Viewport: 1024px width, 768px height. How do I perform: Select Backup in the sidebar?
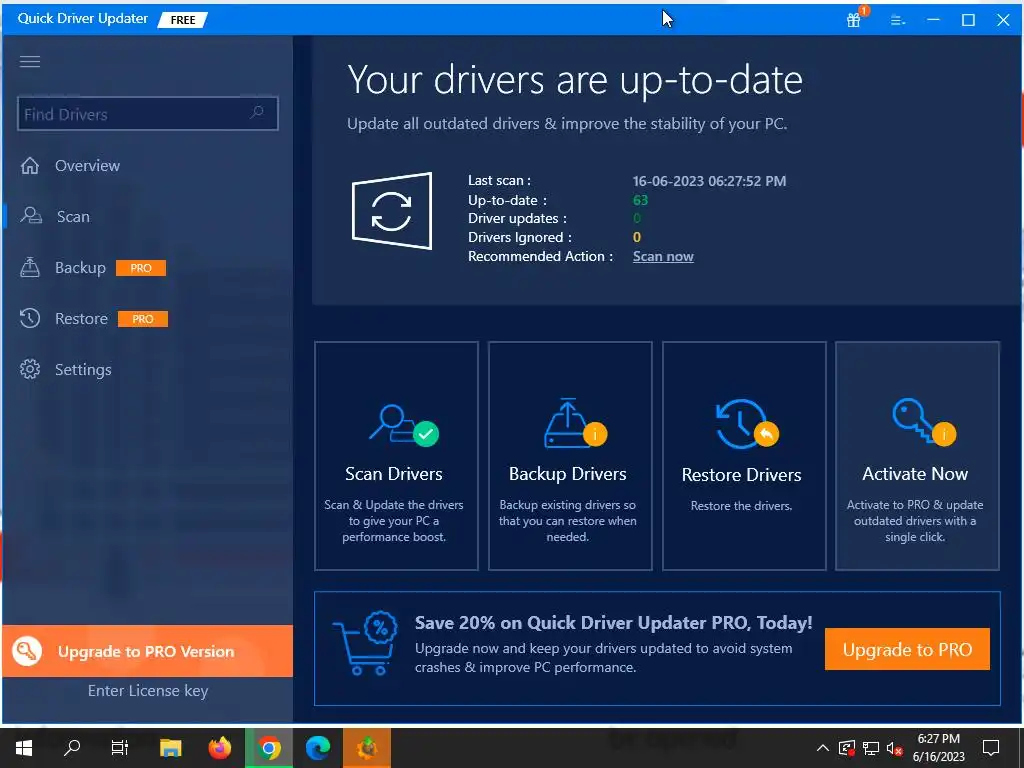(x=80, y=267)
